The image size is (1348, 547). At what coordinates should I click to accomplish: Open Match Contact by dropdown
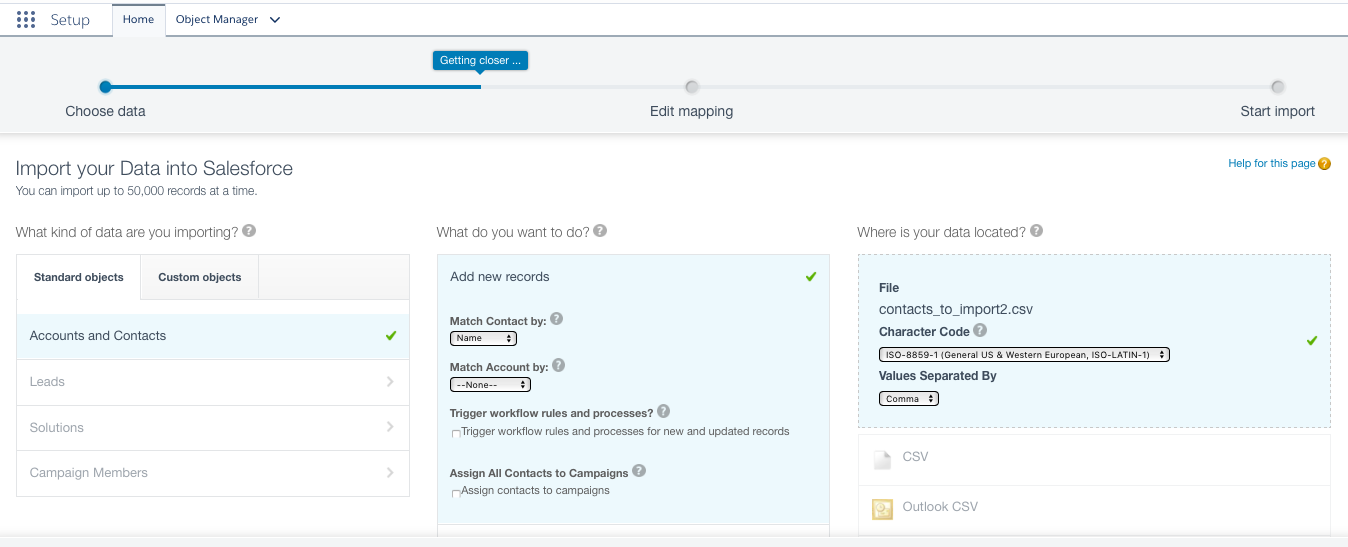click(483, 339)
